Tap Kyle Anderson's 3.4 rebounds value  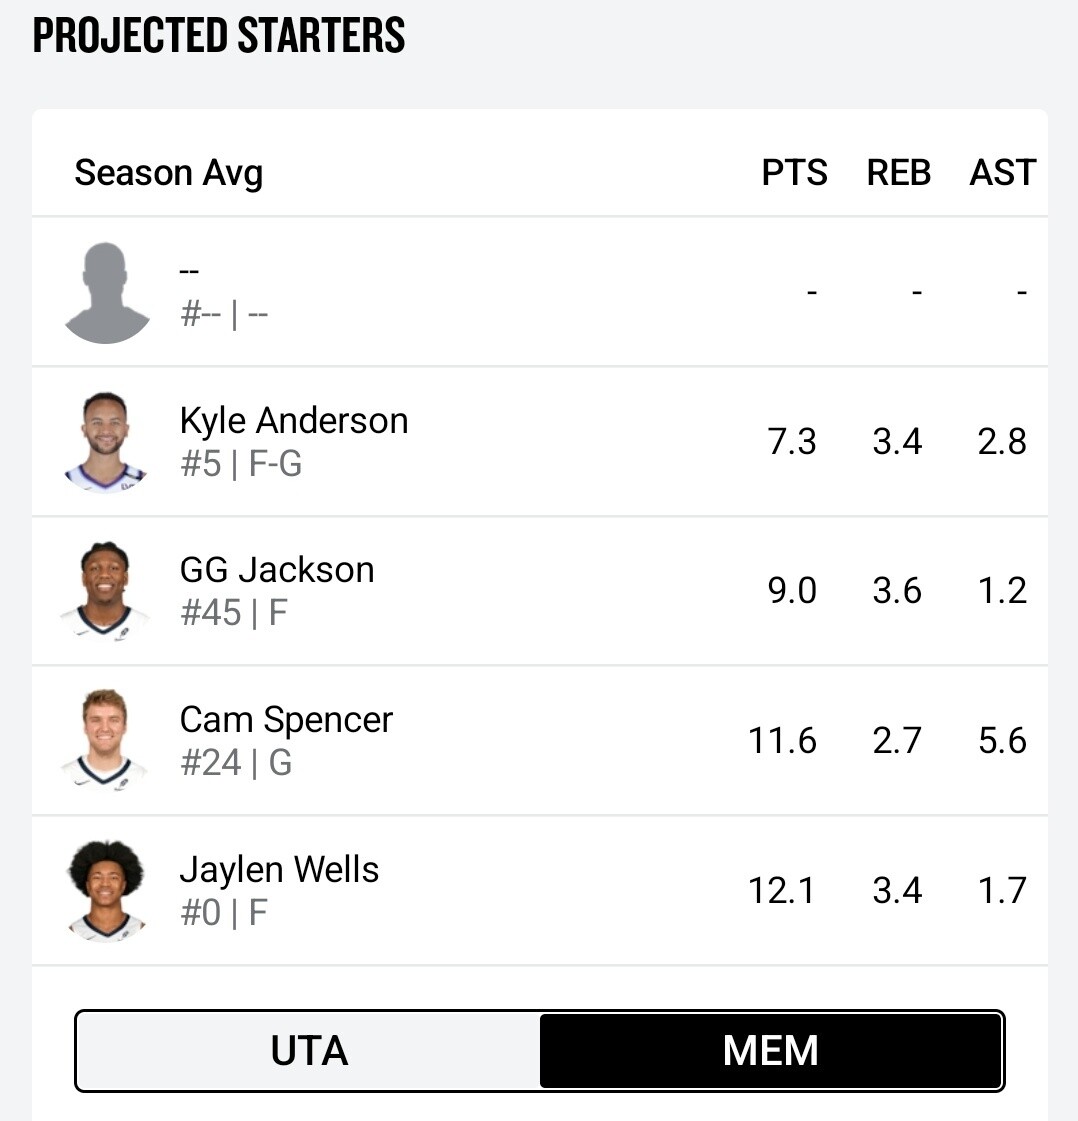click(897, 442)
